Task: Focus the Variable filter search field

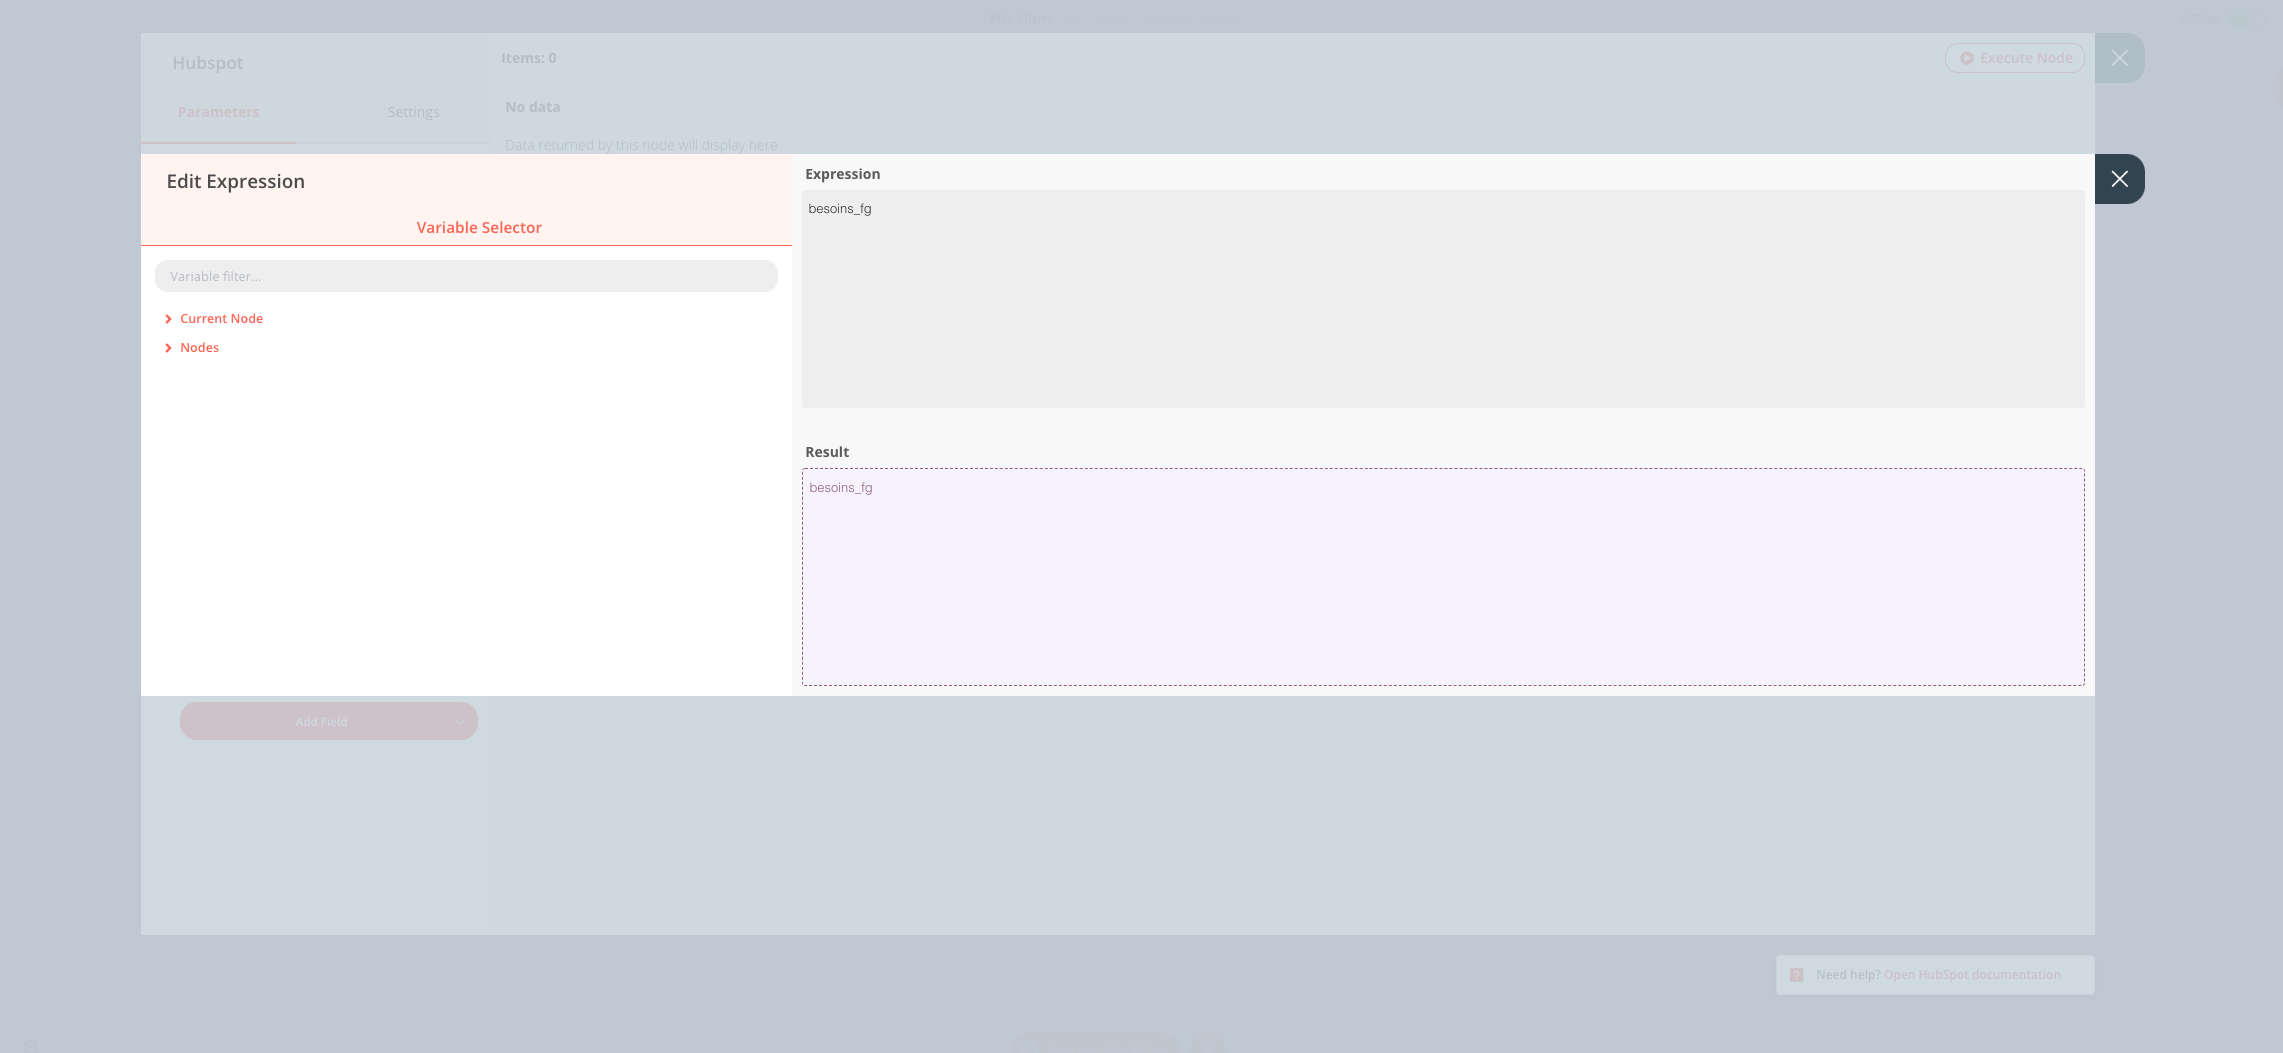Action: (466, 276)
